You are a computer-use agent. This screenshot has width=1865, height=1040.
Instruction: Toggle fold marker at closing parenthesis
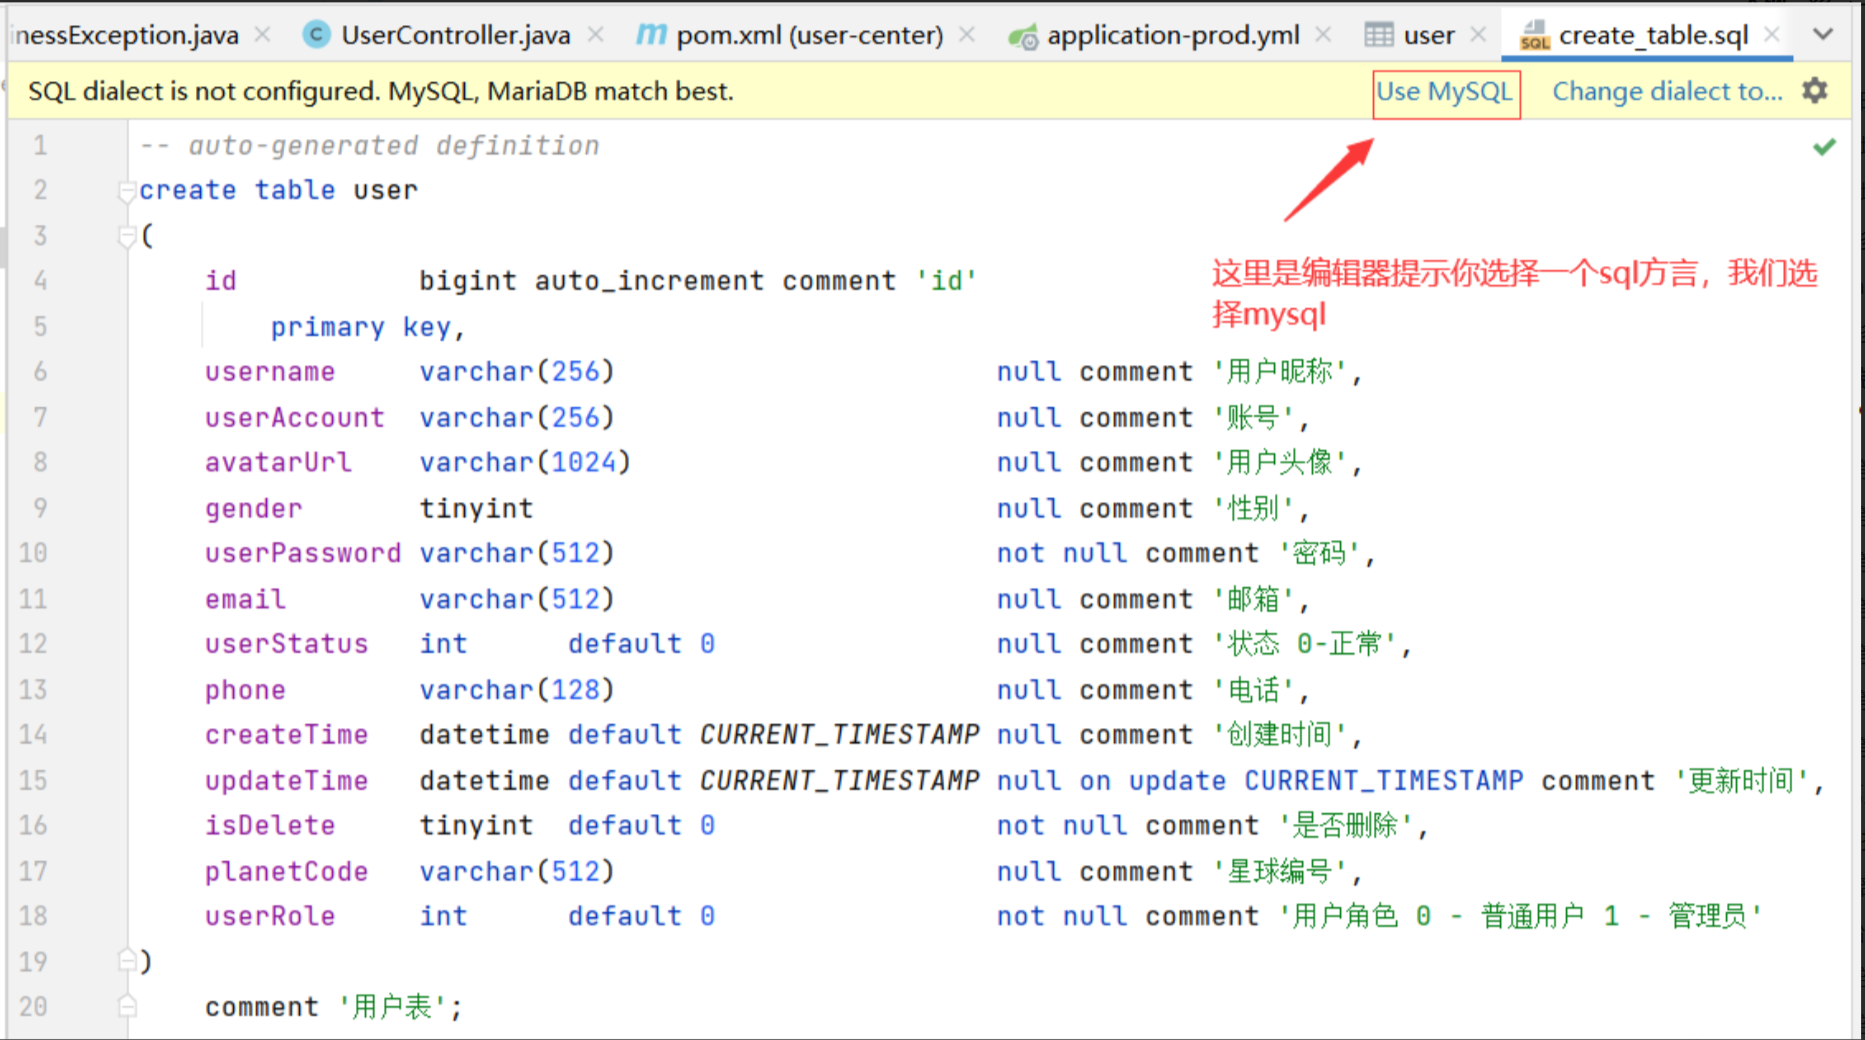tap(126, 961)
